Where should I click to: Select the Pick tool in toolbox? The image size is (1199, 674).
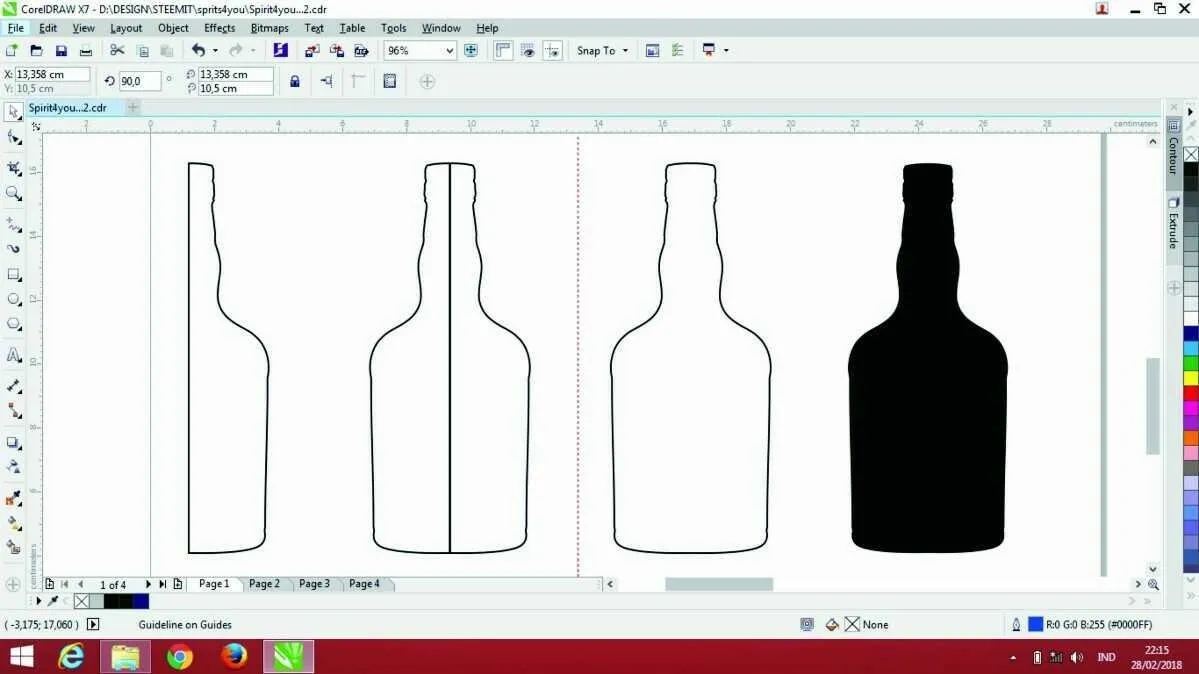click(14, 112)
